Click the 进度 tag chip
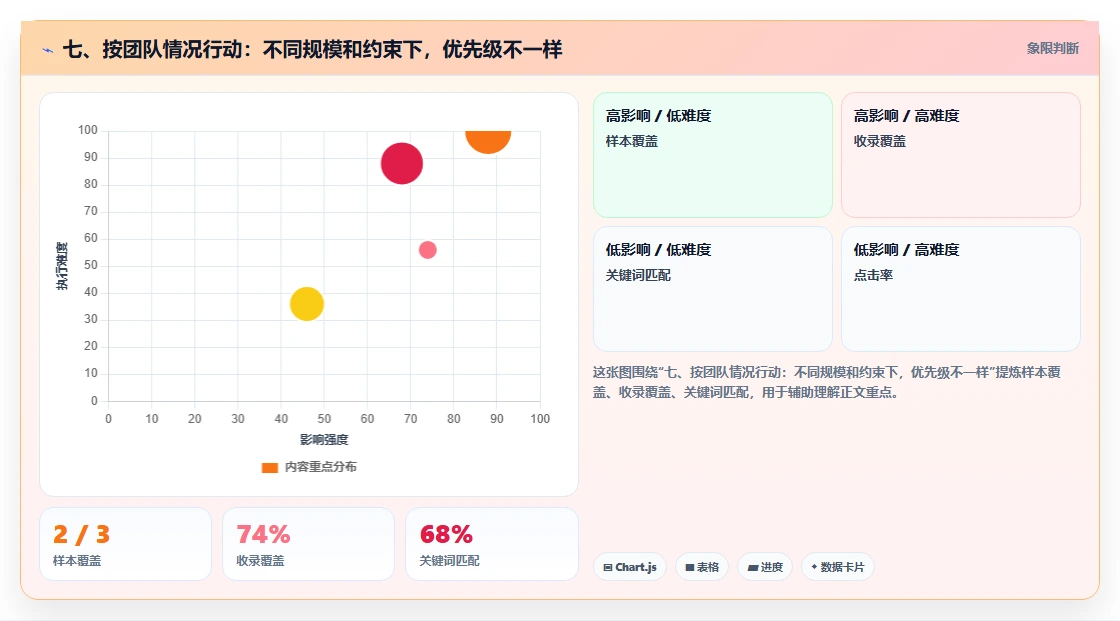The width and height of the screenshot is (1120, 621). 765,567
